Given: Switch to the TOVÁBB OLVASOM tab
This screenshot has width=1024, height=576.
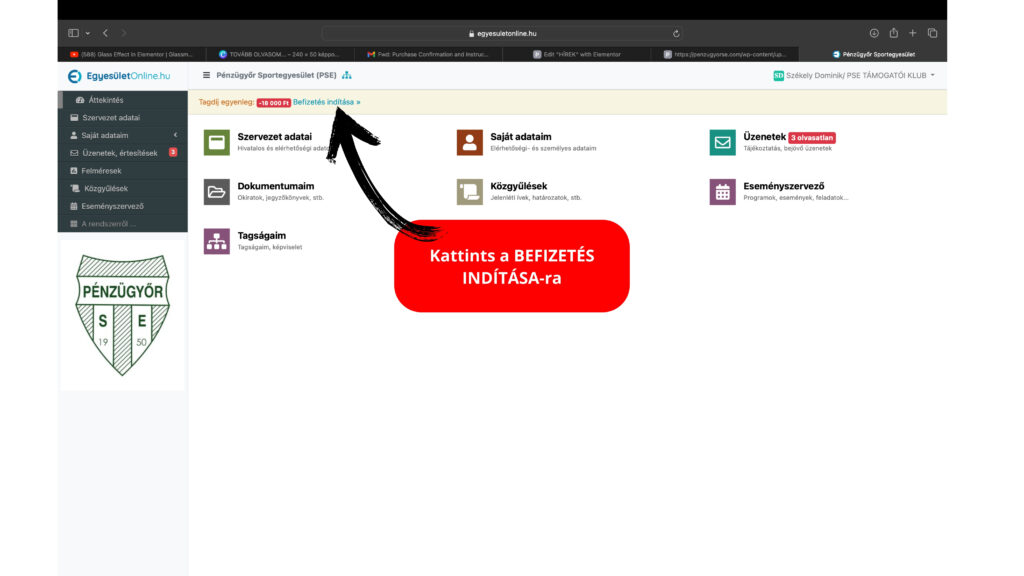Looking at the screenshot, I should 280,54.
